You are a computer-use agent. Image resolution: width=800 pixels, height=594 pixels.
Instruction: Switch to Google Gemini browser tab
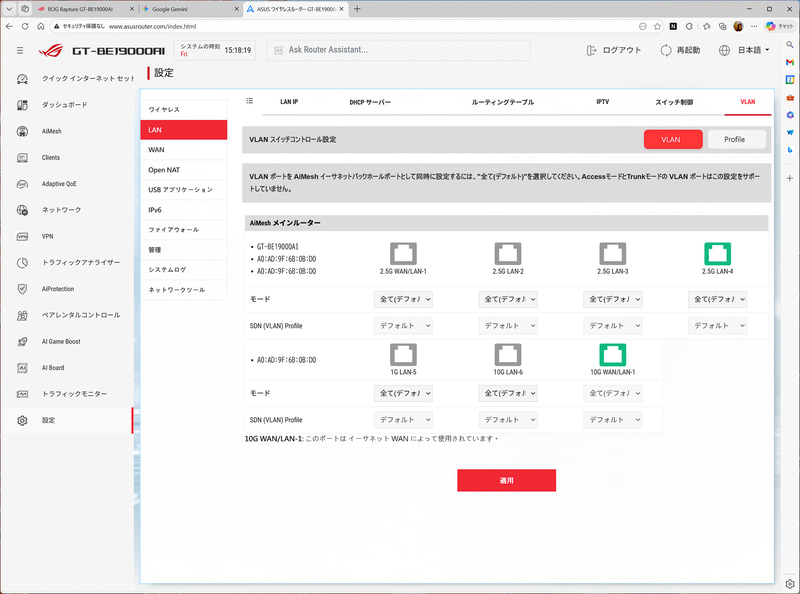189,9
